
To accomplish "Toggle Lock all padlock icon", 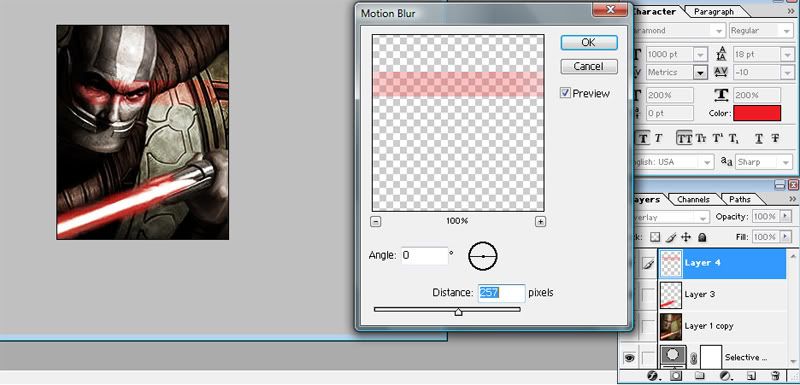I will pyautogui.click(x=702, y=237).
